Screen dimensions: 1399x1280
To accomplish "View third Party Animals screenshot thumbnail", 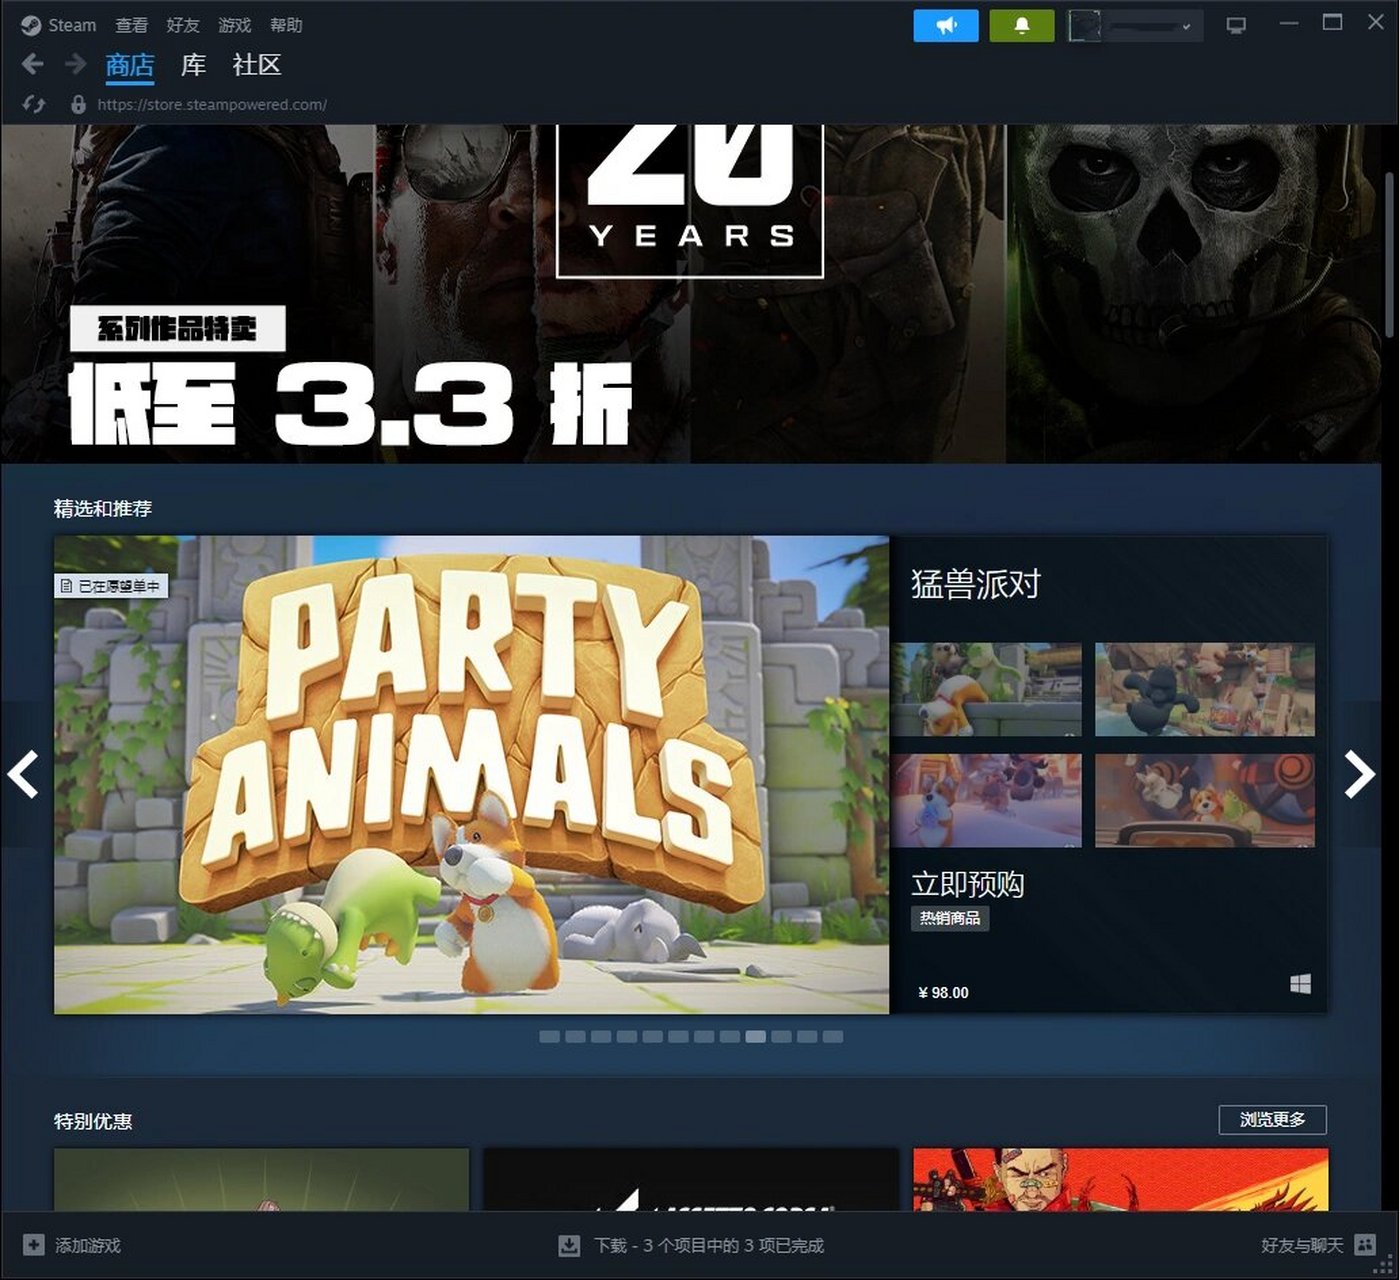I will [x=988, y=801].
